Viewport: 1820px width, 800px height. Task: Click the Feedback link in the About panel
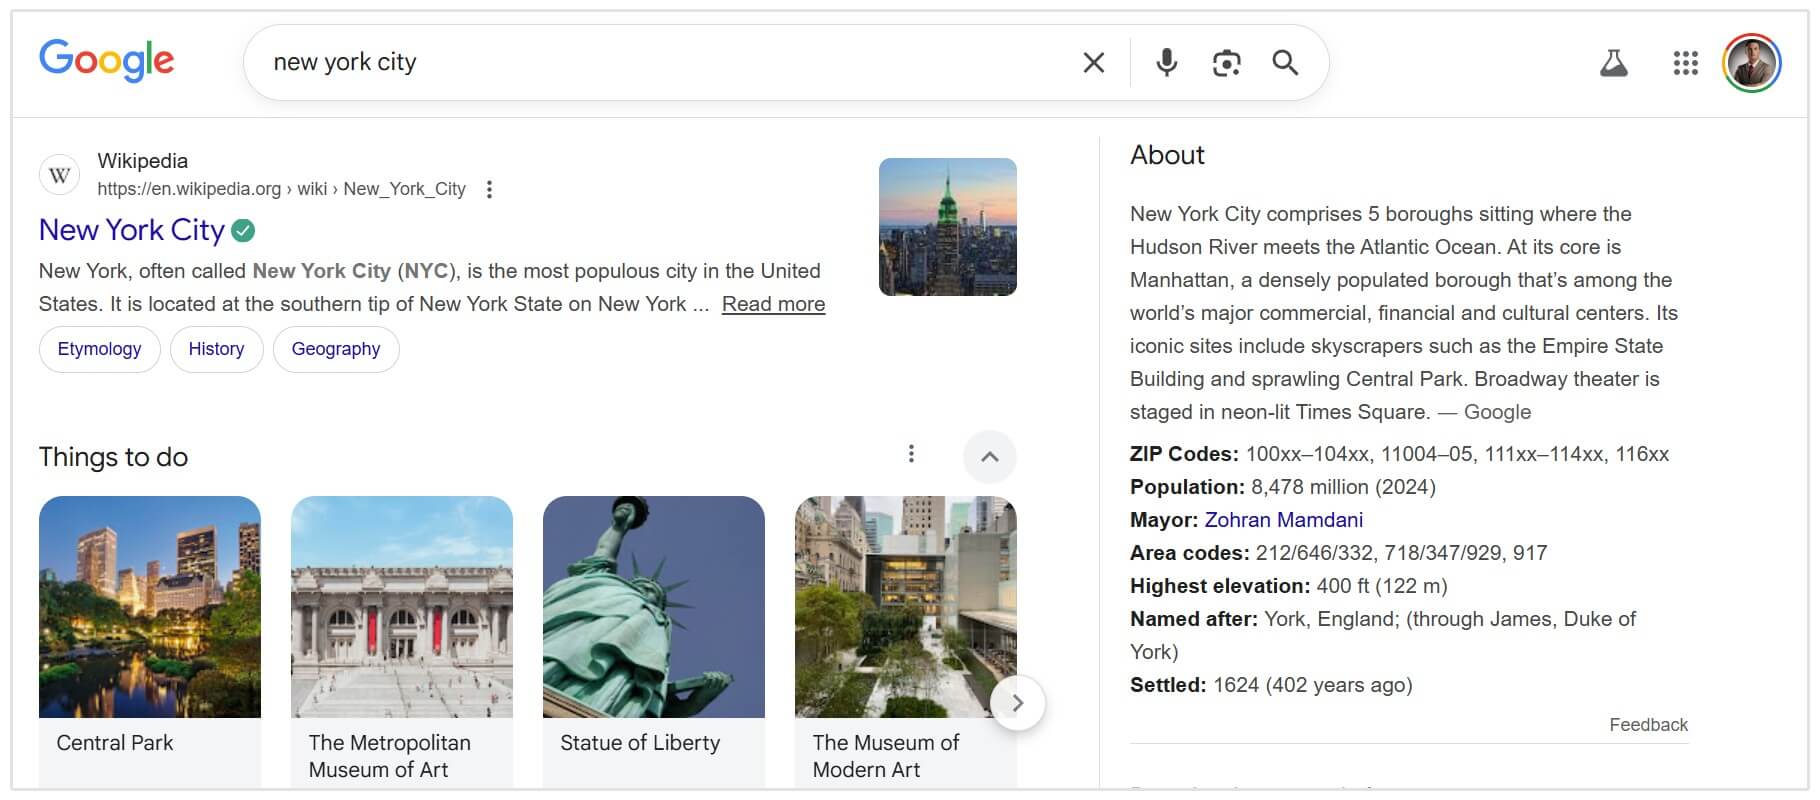(1647, 724)
